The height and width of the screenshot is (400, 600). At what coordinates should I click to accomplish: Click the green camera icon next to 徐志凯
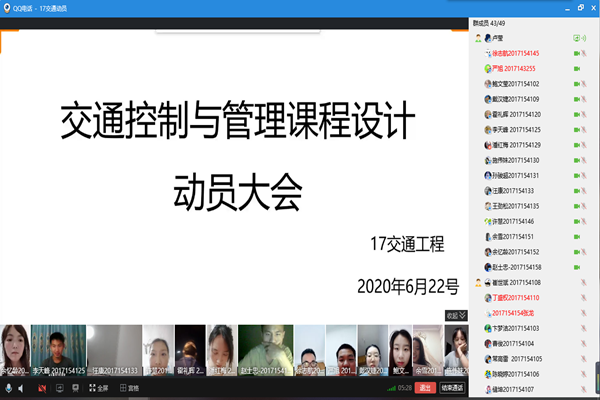(x=577, y=53)
